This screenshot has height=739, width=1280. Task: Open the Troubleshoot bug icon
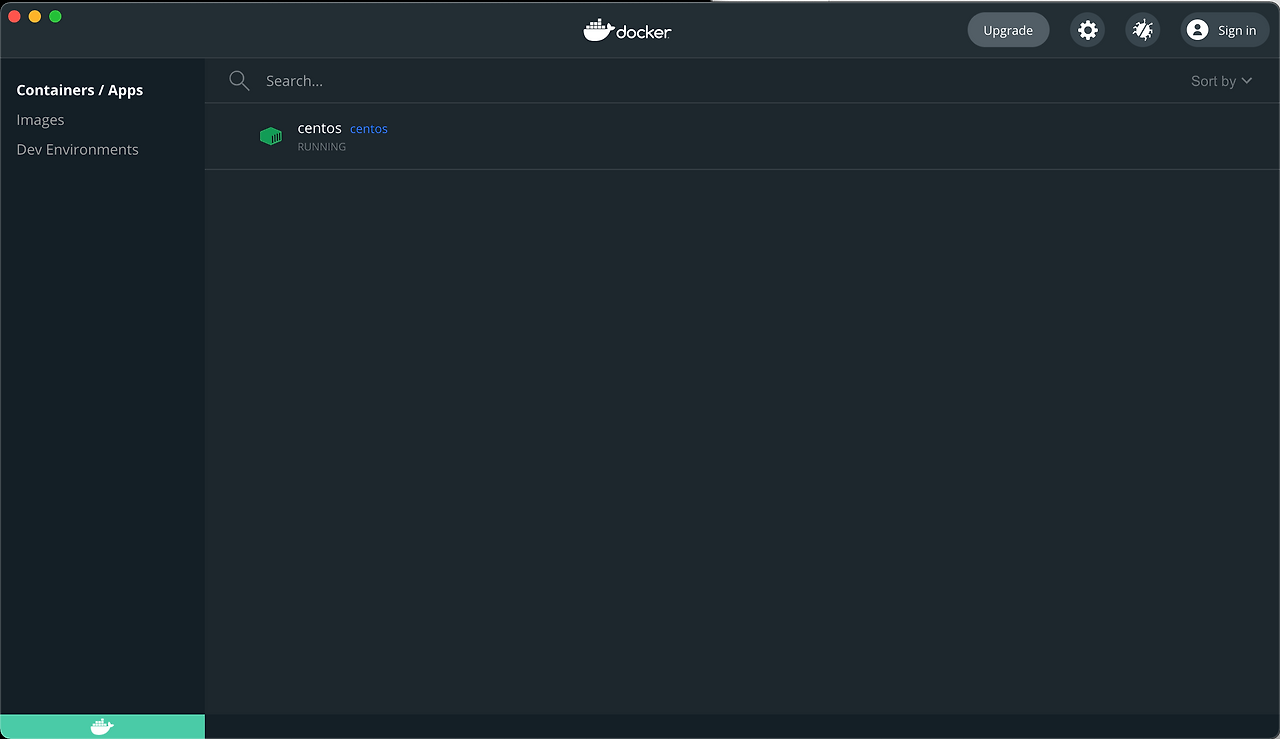tap(1143, 30)
